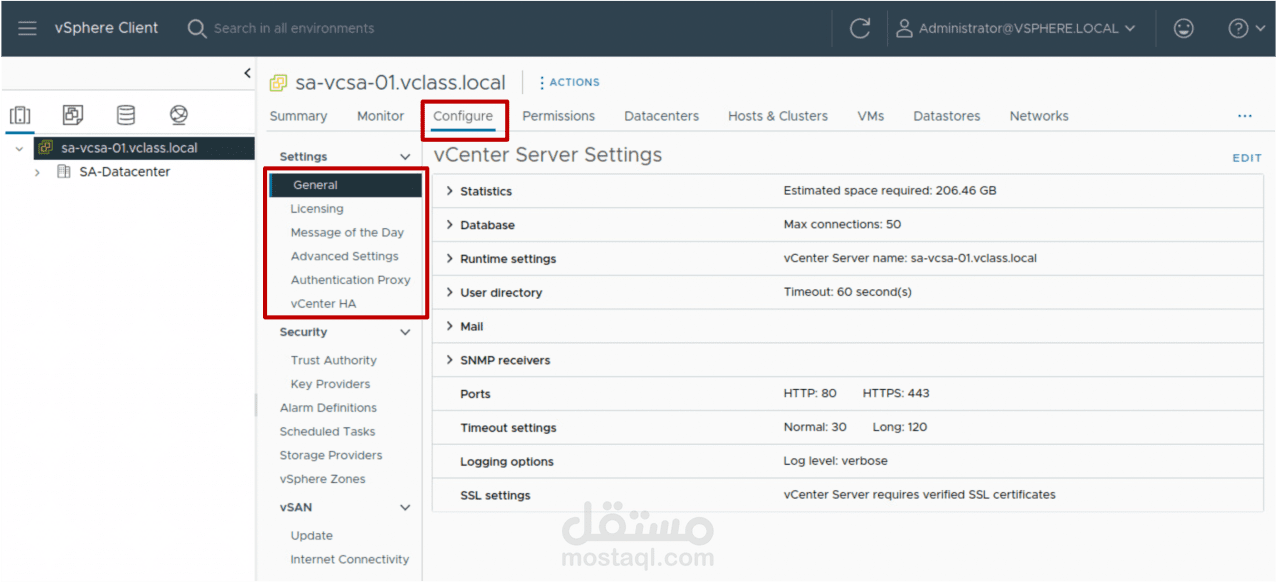This screenshot has height=583, width=1276.
Task: Open the Summary tab
Action: [298, 116]
